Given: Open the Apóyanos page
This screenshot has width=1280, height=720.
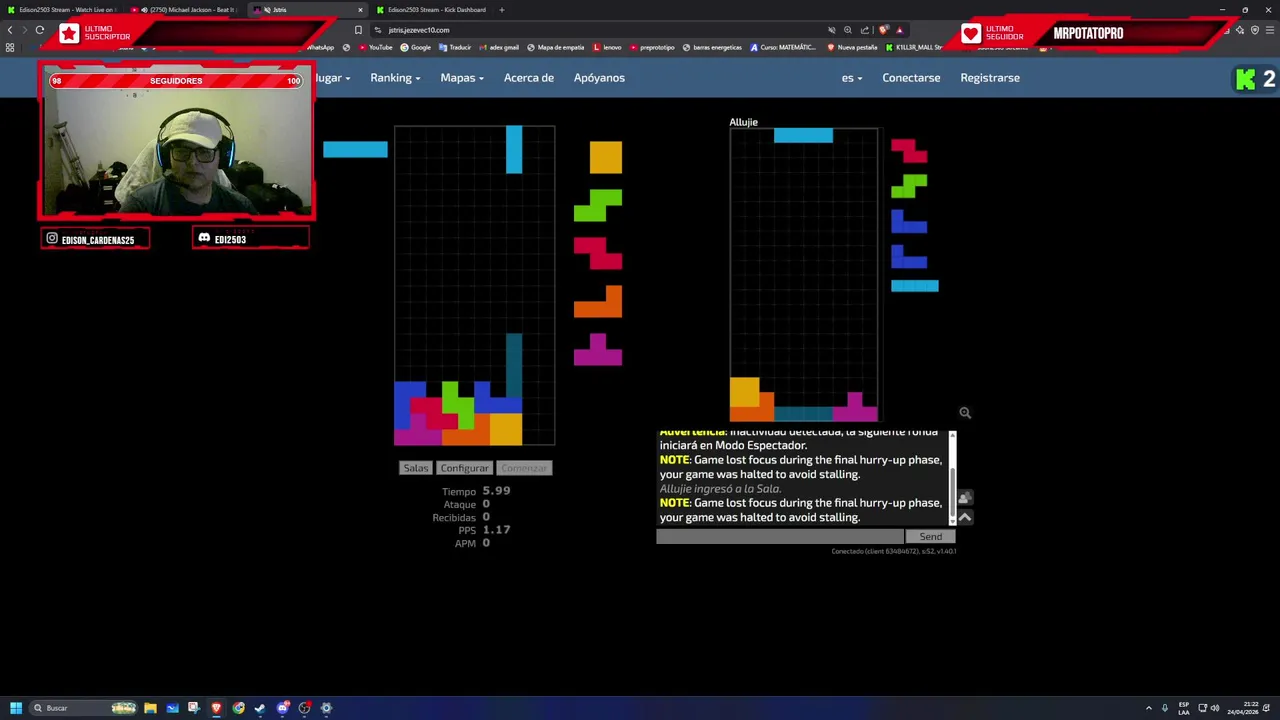Looking at the screenshot, I should pos(599,78).
